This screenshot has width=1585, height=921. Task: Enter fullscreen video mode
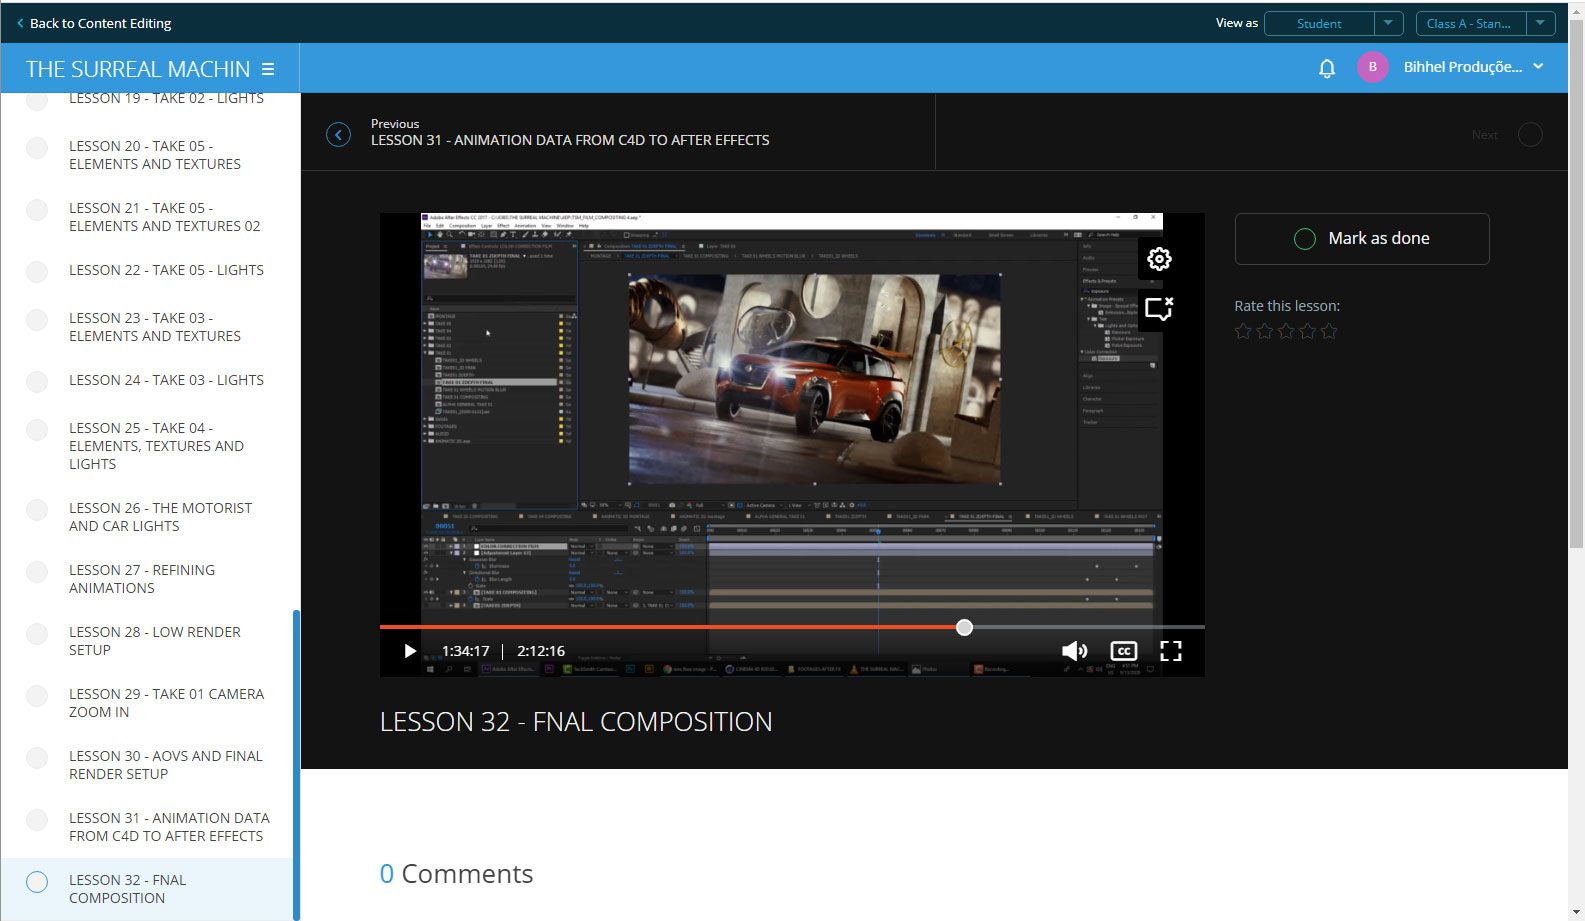coord(1170,651)
